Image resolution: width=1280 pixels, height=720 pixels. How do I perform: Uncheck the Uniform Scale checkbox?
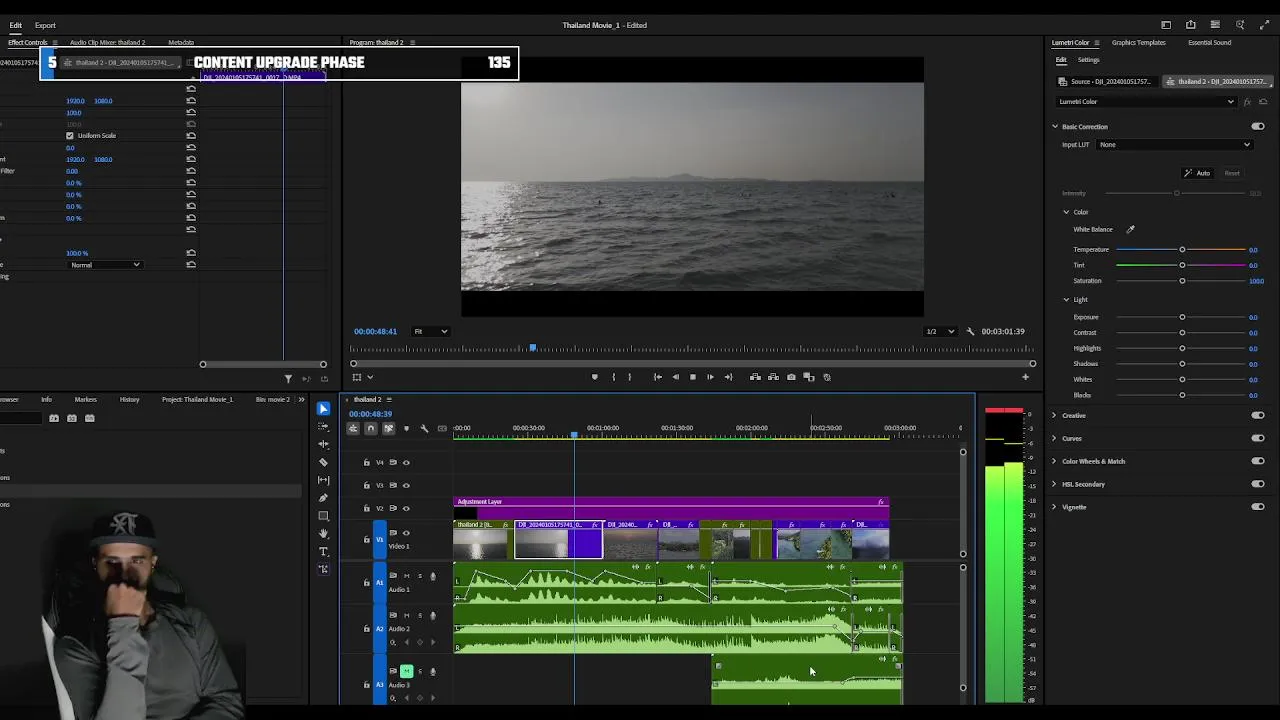70,135
